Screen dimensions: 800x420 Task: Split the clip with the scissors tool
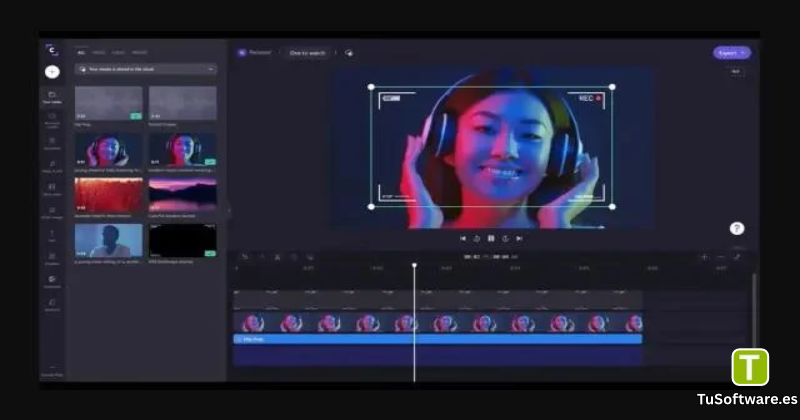[x=278, y=257]
